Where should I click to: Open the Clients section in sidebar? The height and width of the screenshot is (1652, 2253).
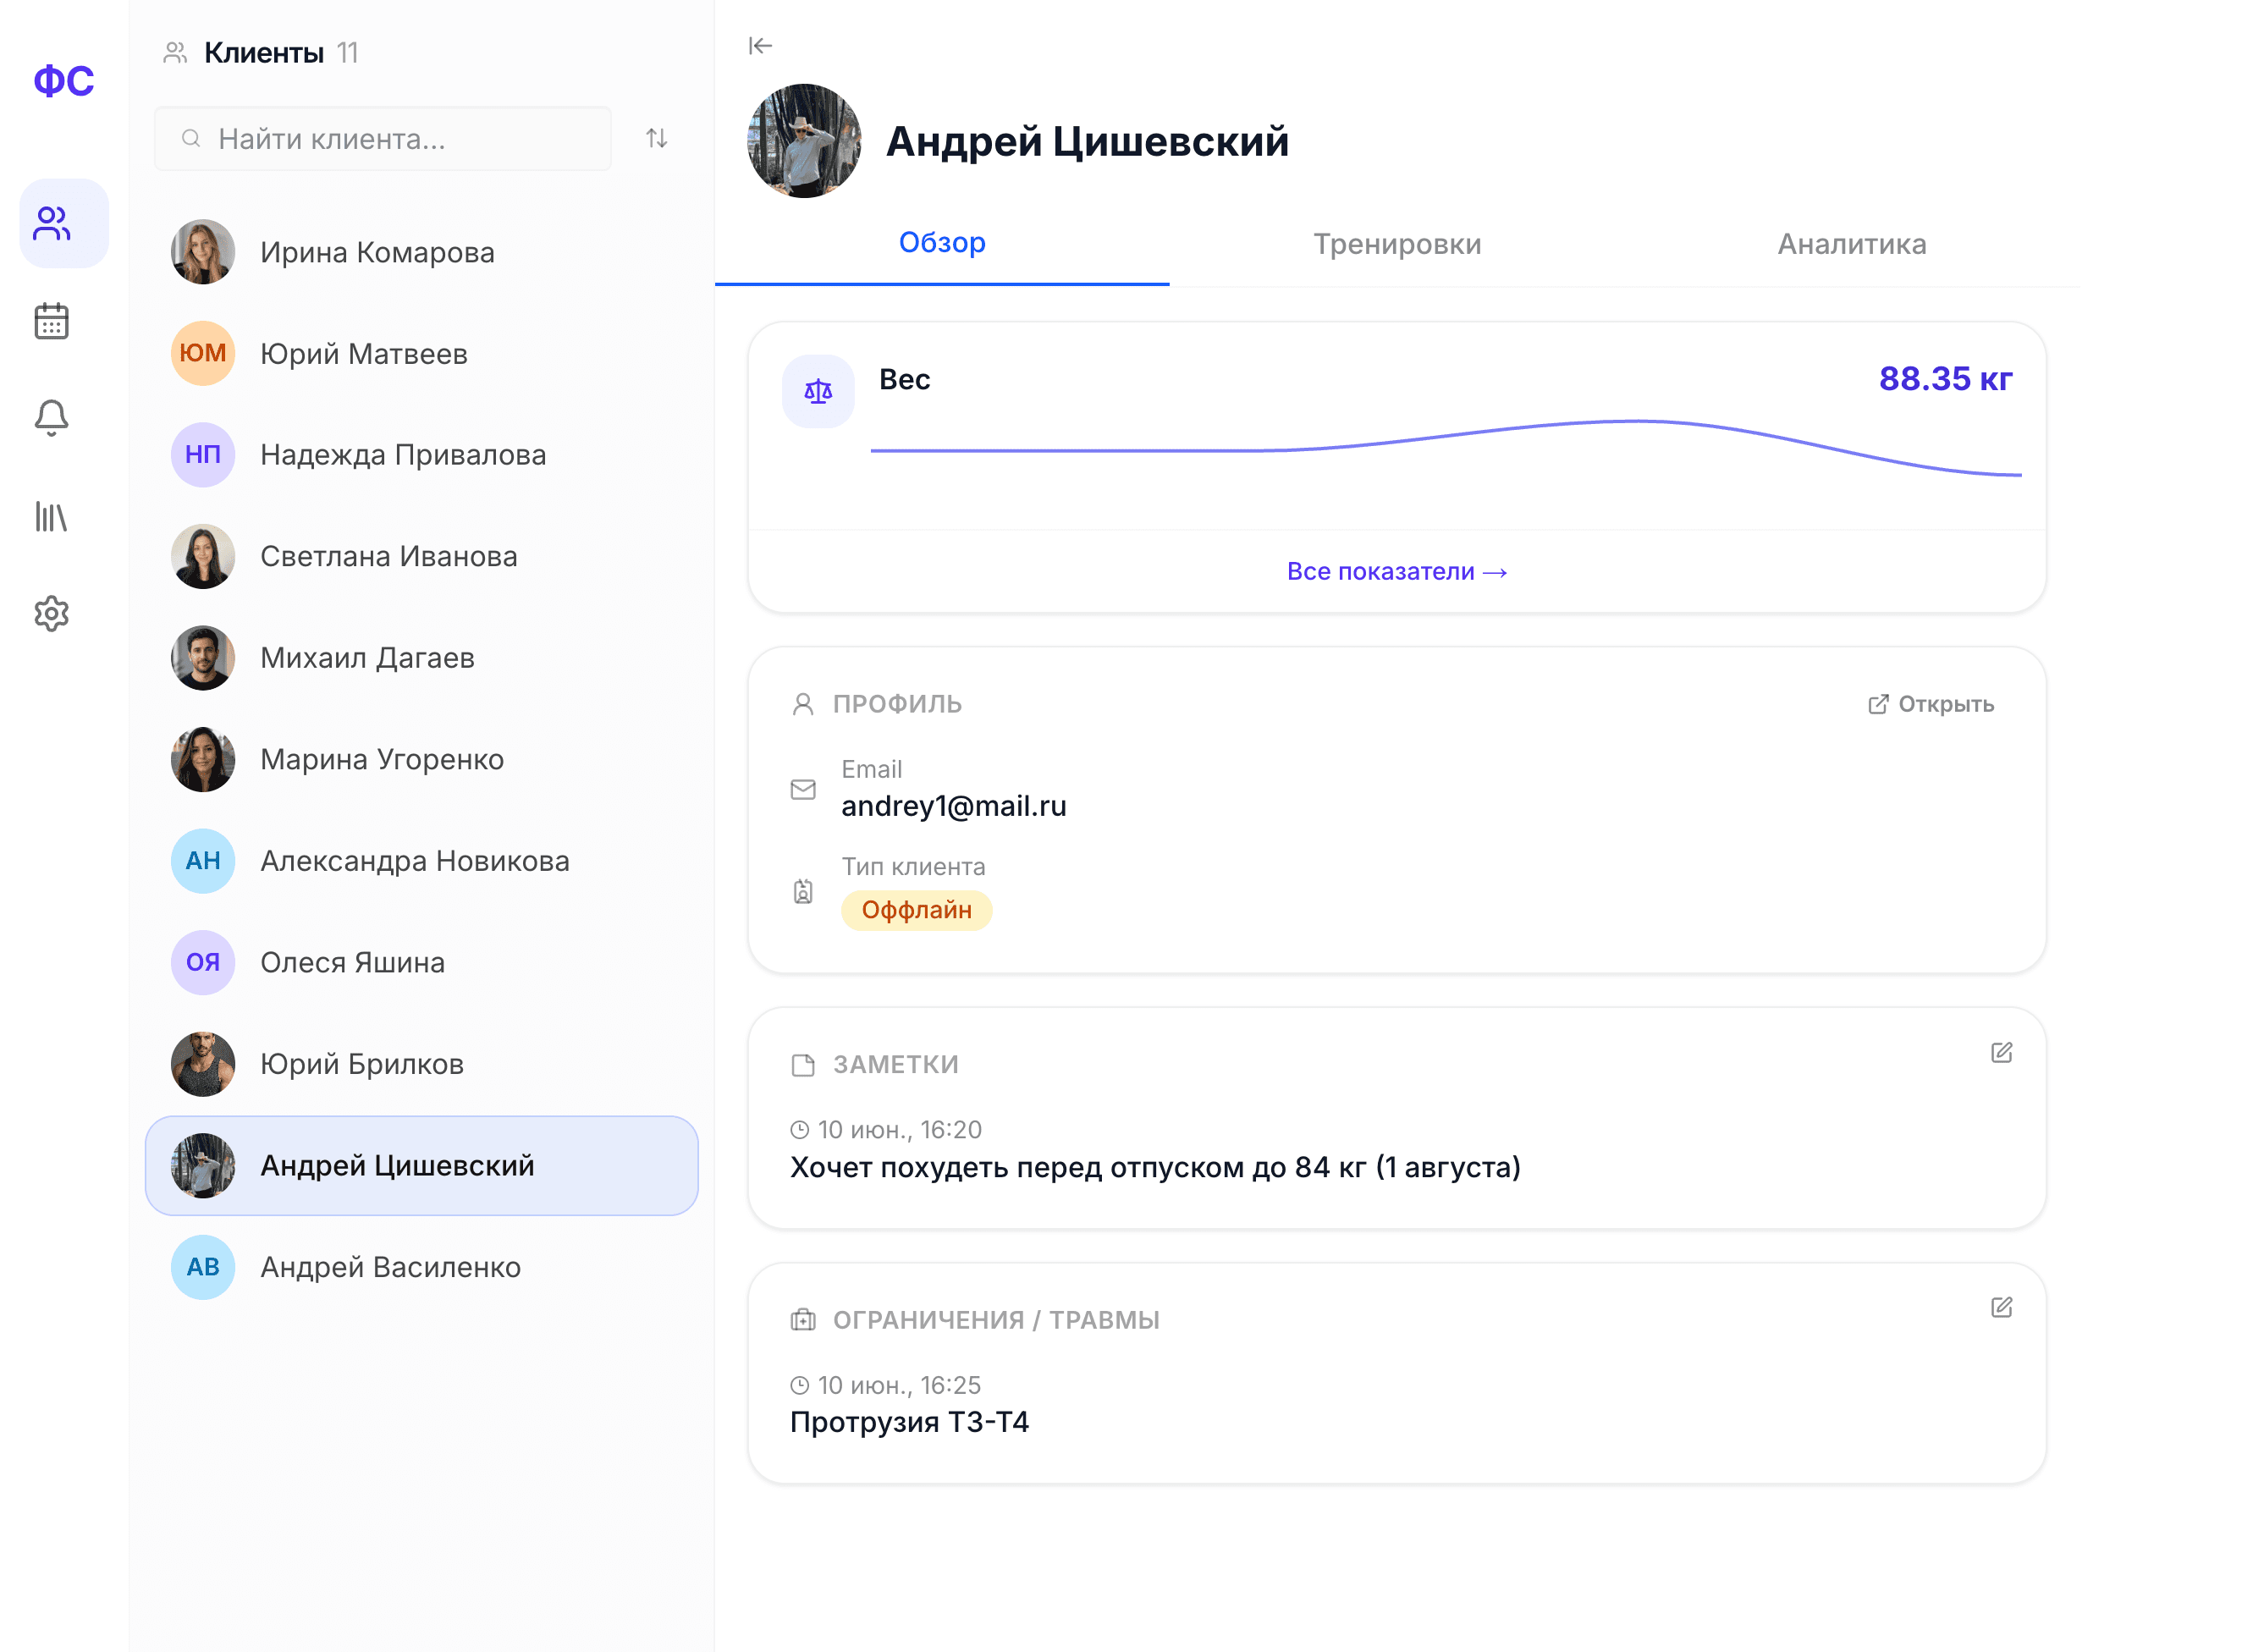[x=64, y=224]
